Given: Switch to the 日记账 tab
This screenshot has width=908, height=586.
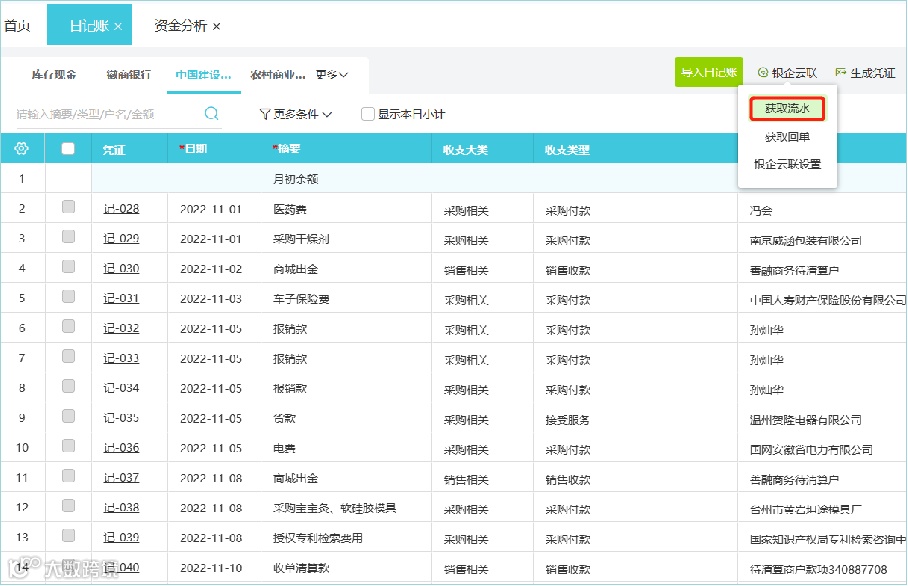Looking at the screenshot, I should click(89, 26).
